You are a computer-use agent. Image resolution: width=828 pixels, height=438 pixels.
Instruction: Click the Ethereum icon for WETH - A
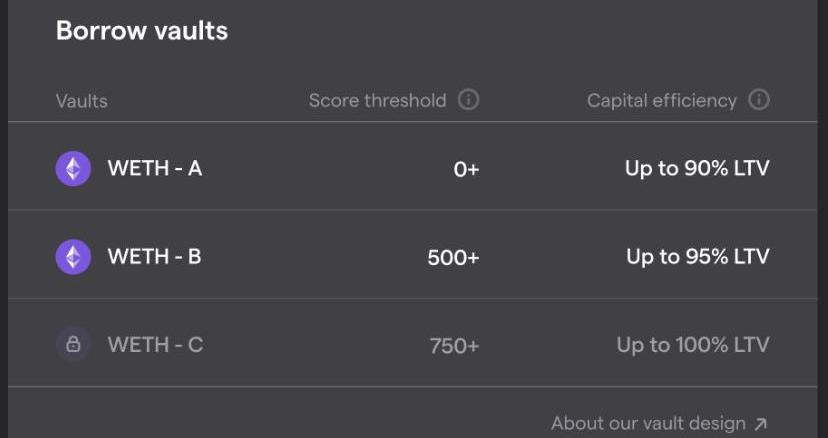tap(73, 168)
